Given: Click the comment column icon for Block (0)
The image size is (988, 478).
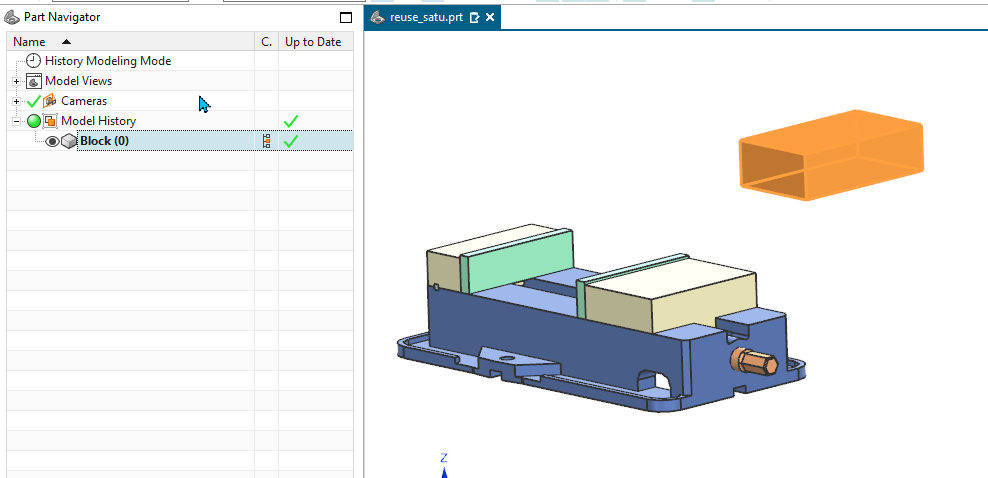Looking at the screenshot, I should [266, 141].
